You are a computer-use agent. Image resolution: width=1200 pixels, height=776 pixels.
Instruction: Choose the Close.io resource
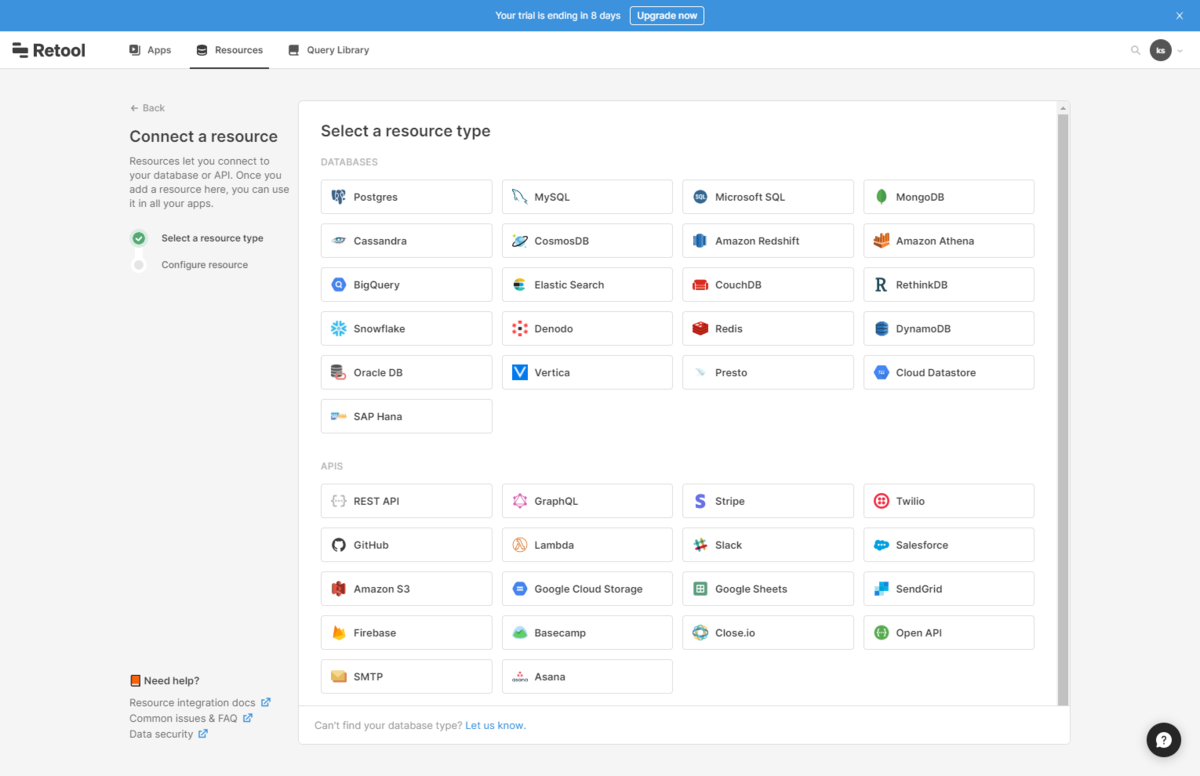[768, 633]
